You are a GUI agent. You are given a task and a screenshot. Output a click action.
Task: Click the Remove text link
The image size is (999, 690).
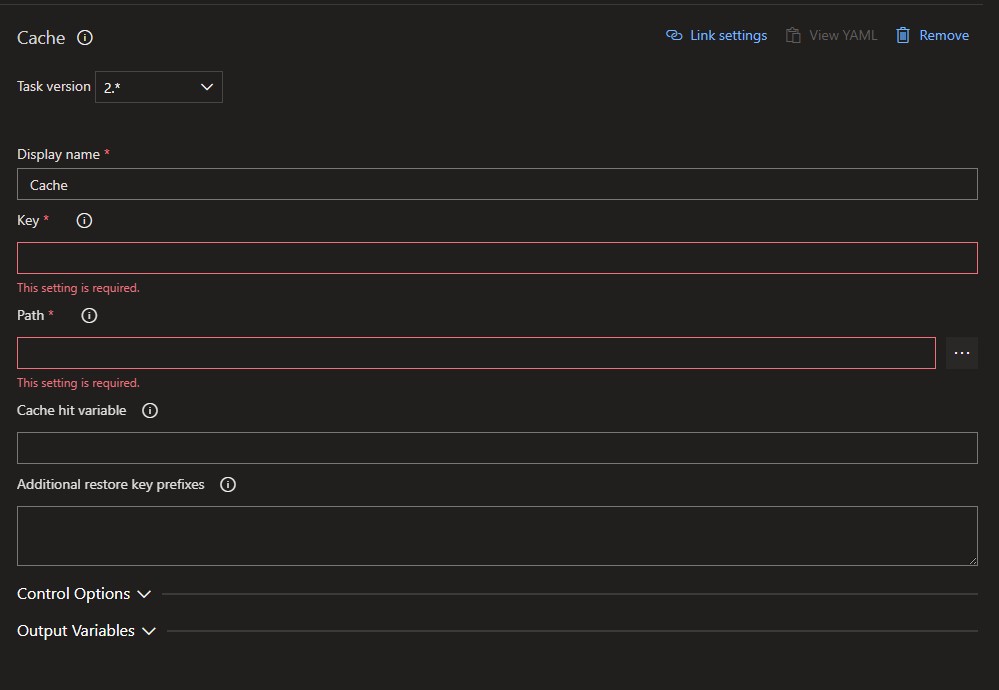tap(944, 35)
